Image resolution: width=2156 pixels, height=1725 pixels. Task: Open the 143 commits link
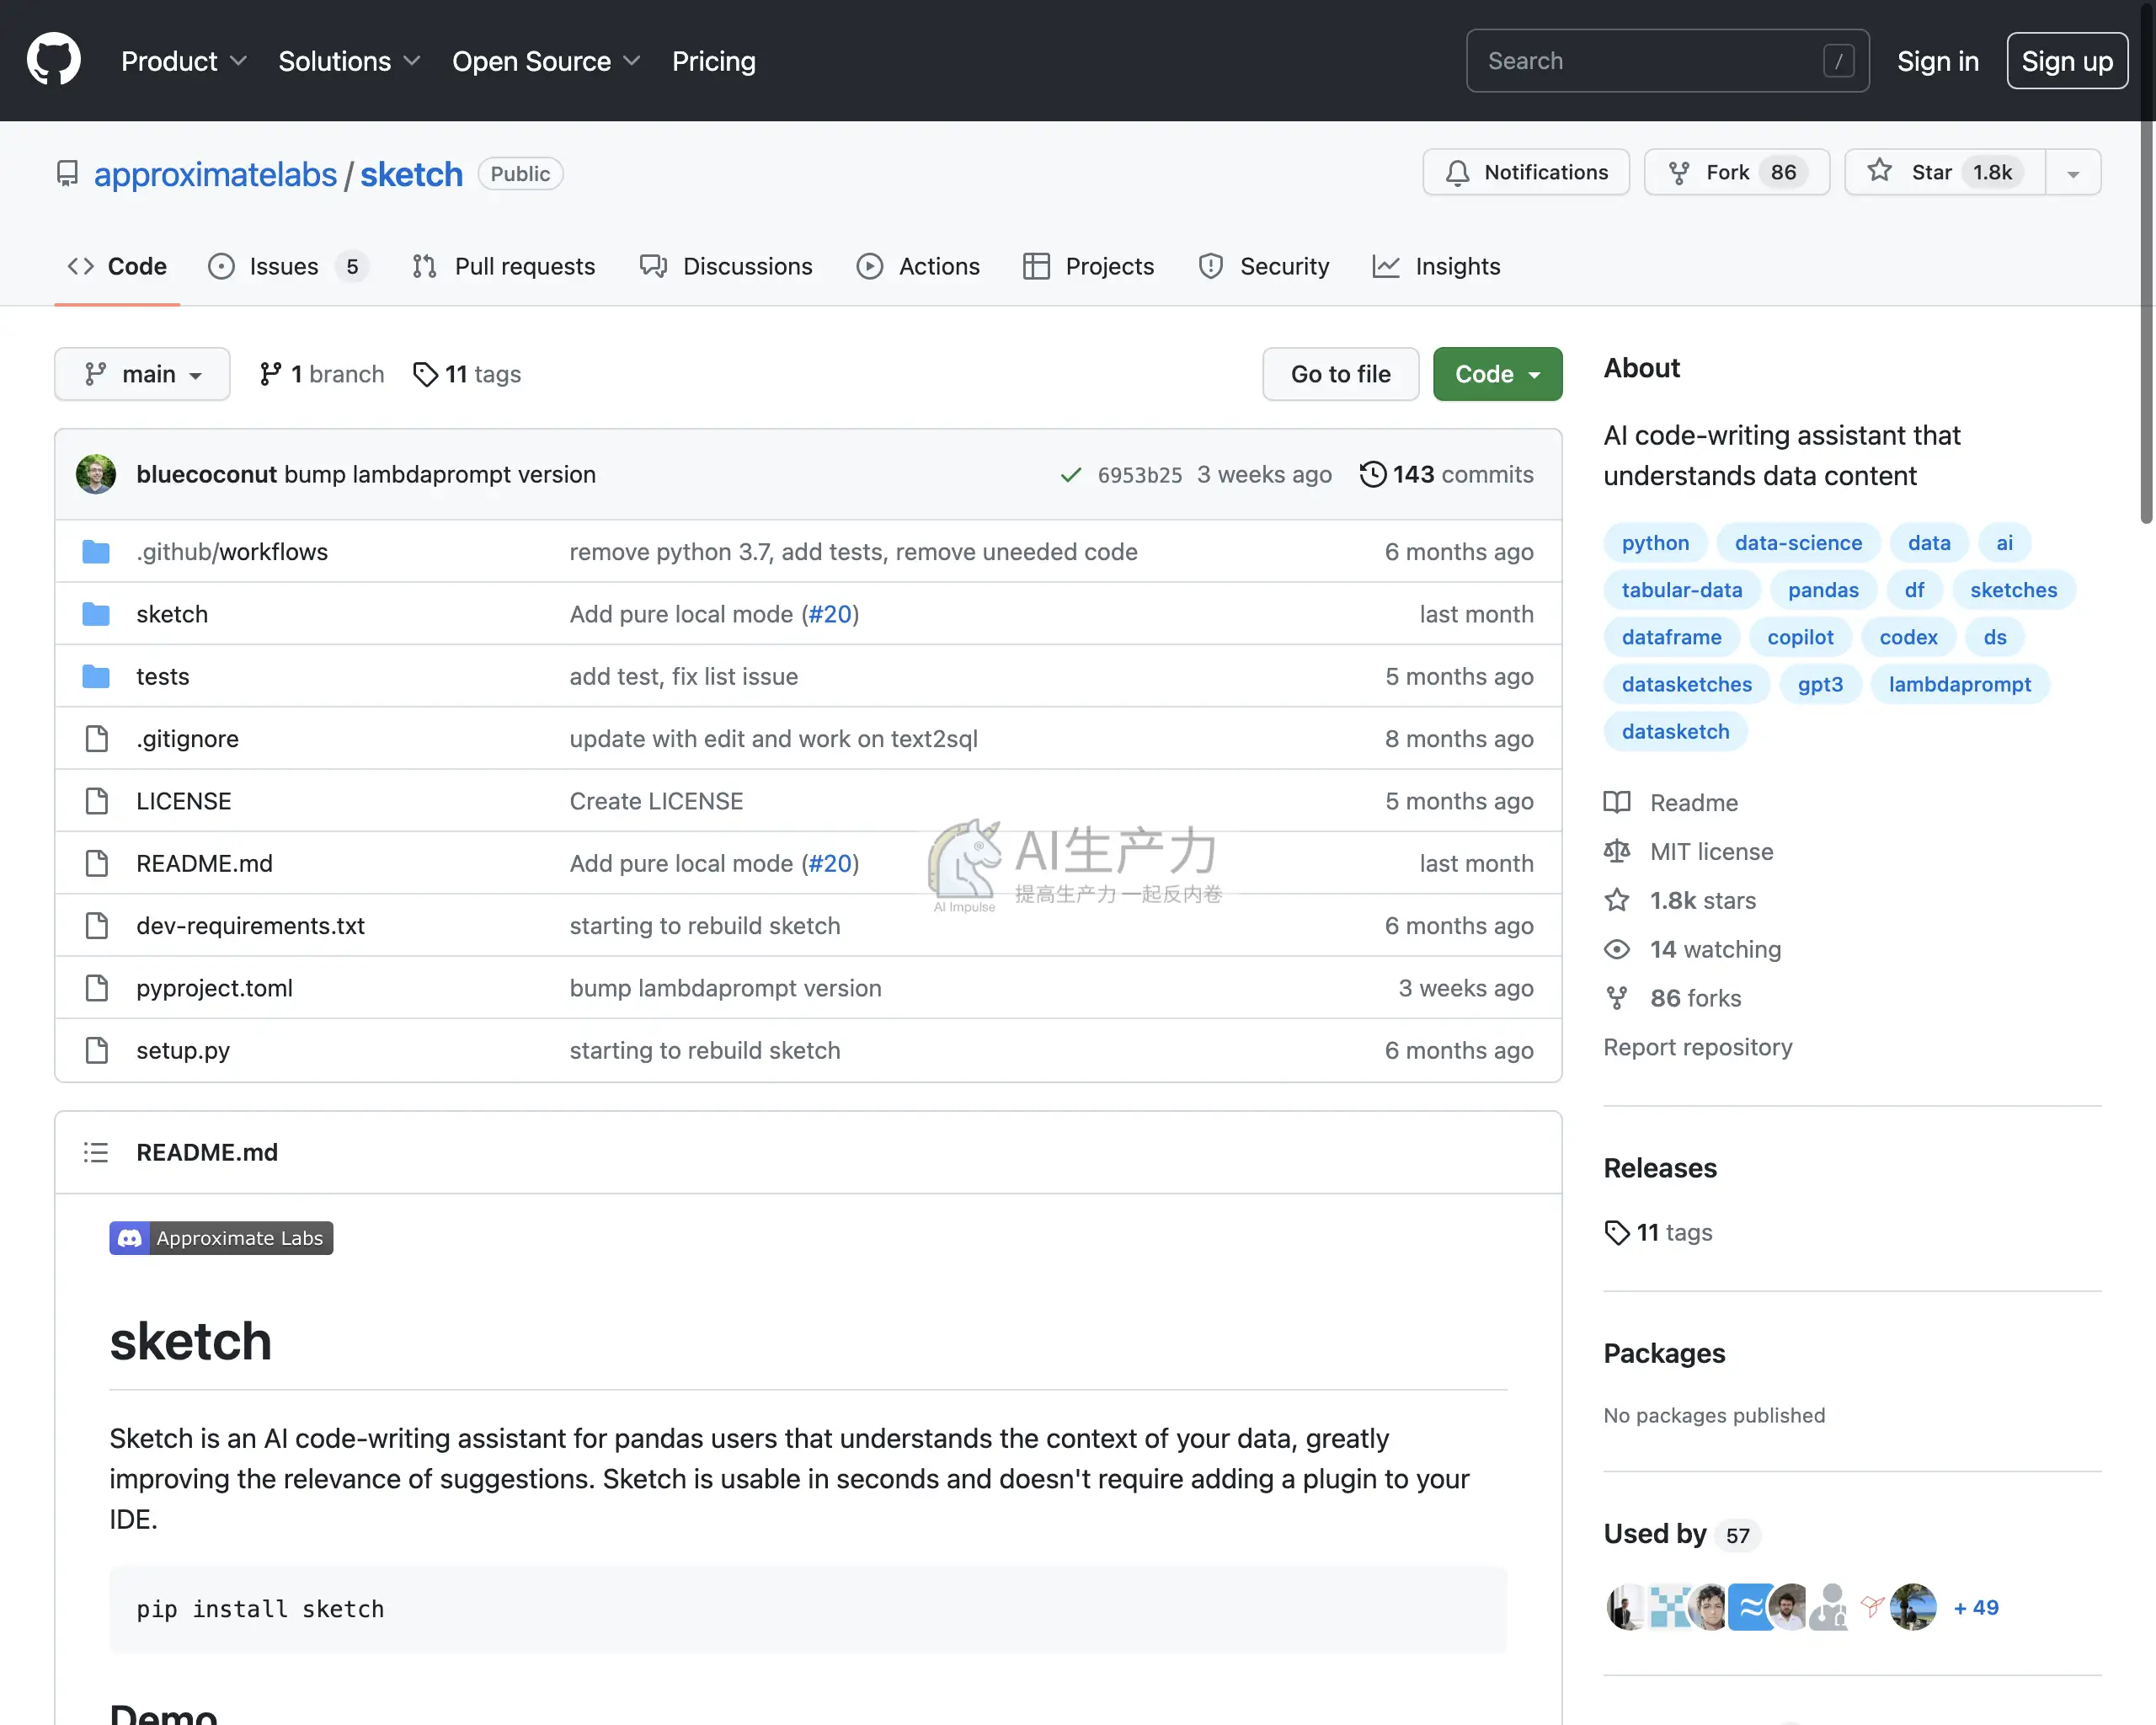point(1446,474)
